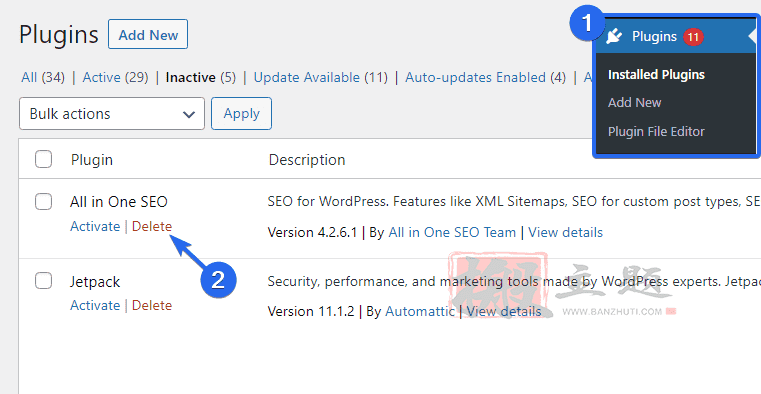761x394 pixels.
Task: Click the Bulk actions chevron arrow
Action: click(x=189, y=115)
